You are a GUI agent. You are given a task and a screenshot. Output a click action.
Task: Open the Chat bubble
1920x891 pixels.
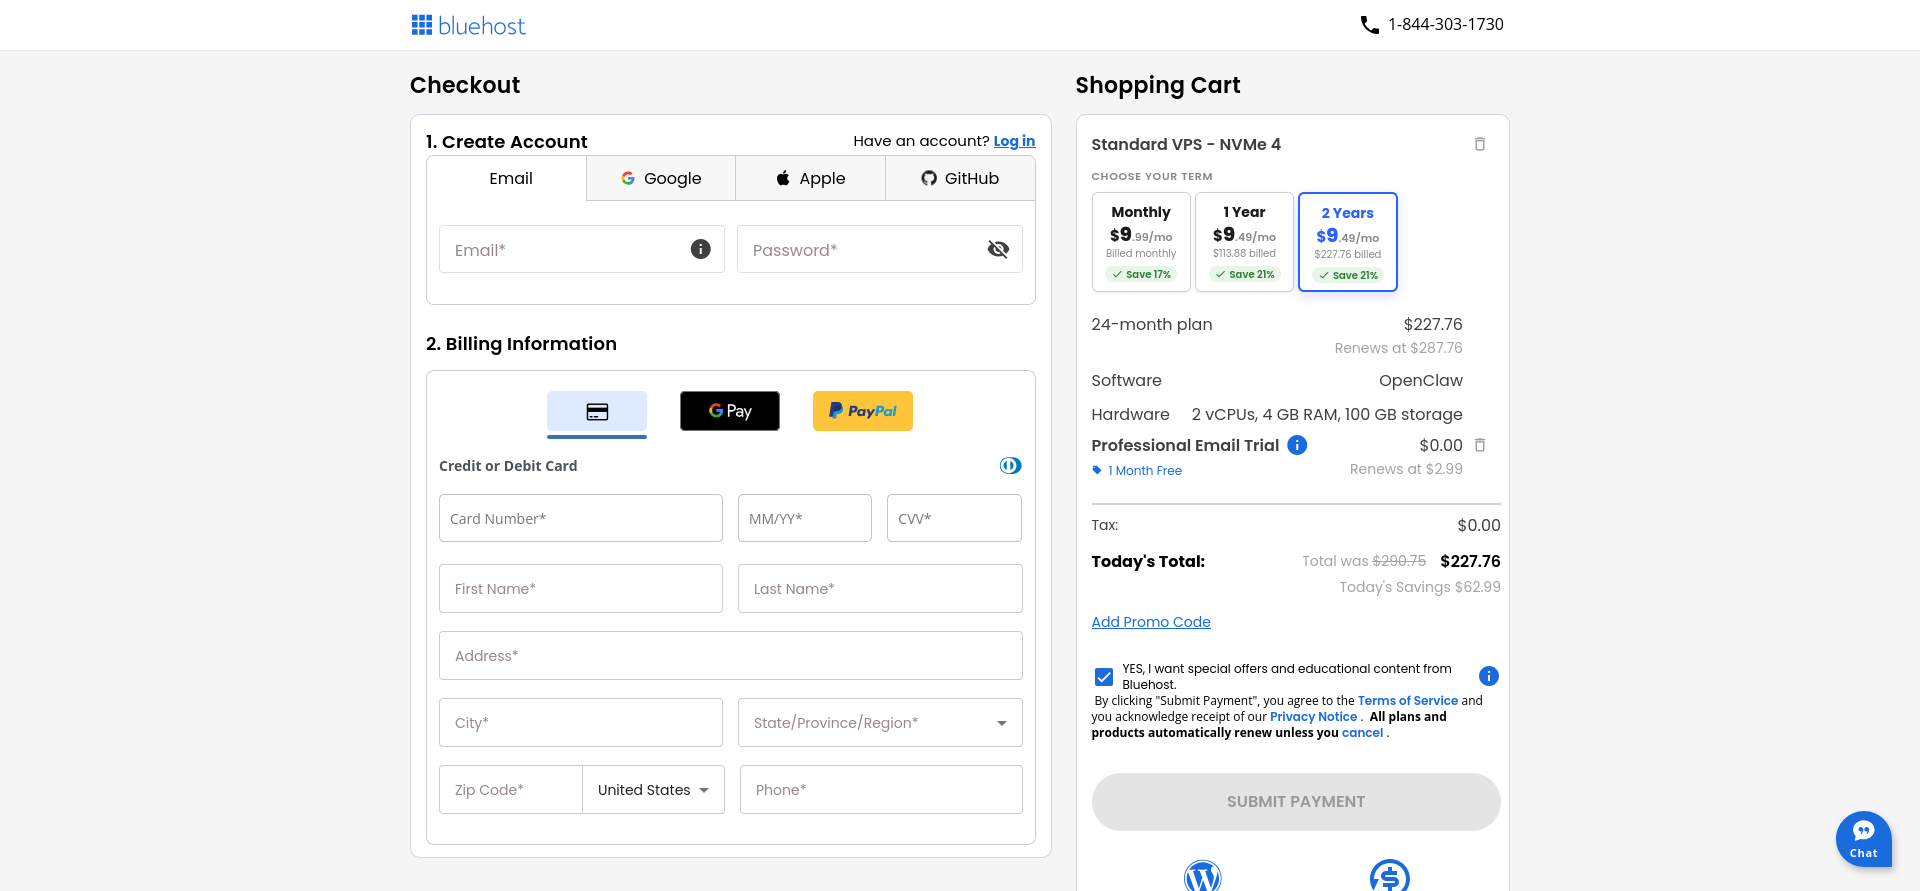(x=1864, y=839)
